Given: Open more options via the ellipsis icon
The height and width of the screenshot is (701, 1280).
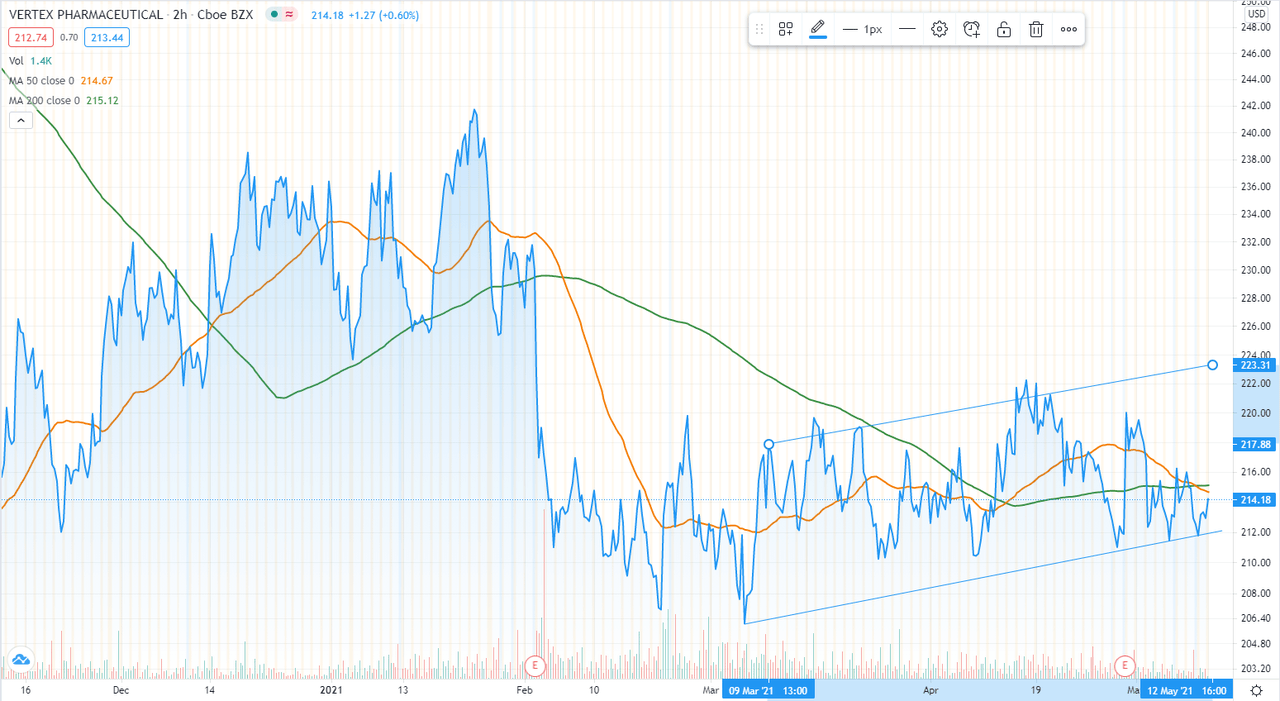Looking at the screenshot, I should click(x=1068, y=29).
